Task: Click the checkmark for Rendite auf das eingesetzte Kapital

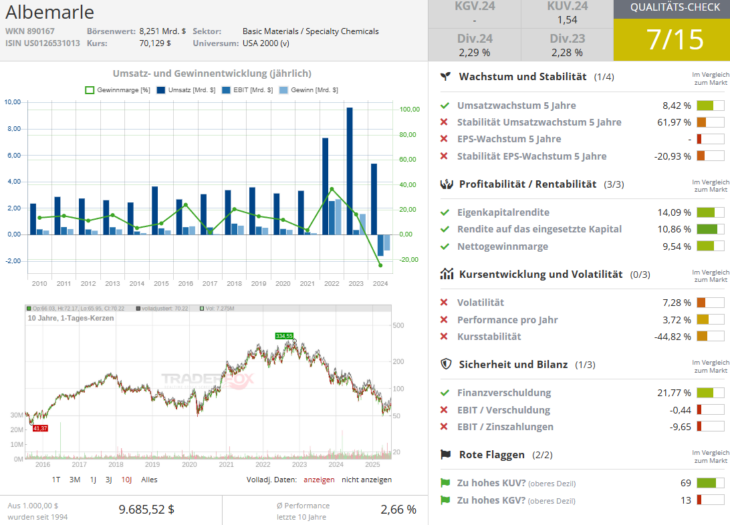Action: (445, 229)
